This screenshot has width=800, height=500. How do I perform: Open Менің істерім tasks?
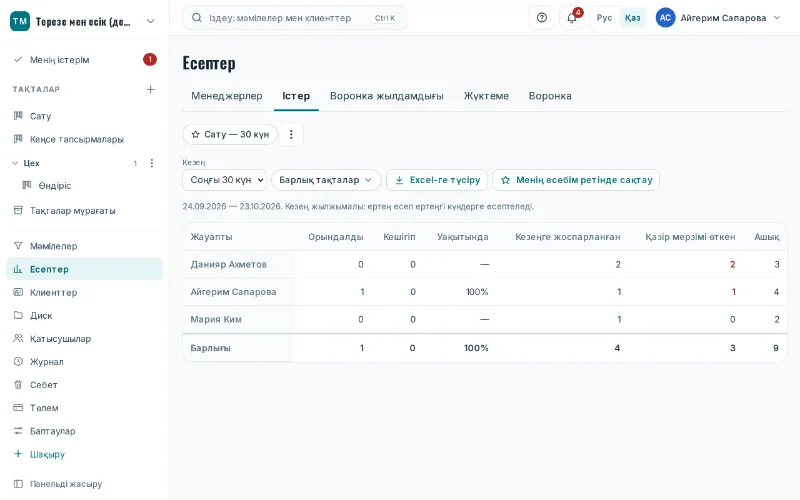click(x=85, y=60)
